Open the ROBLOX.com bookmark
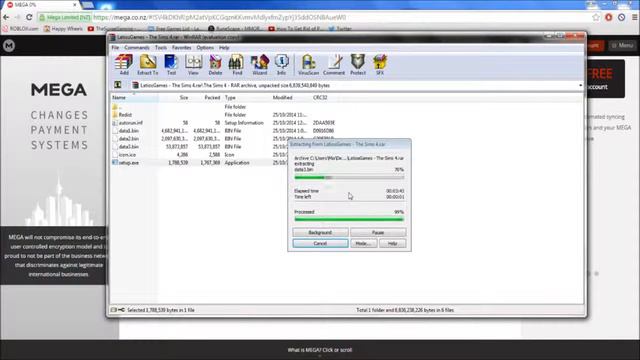The image size is (640, 360). click(20, 29)
